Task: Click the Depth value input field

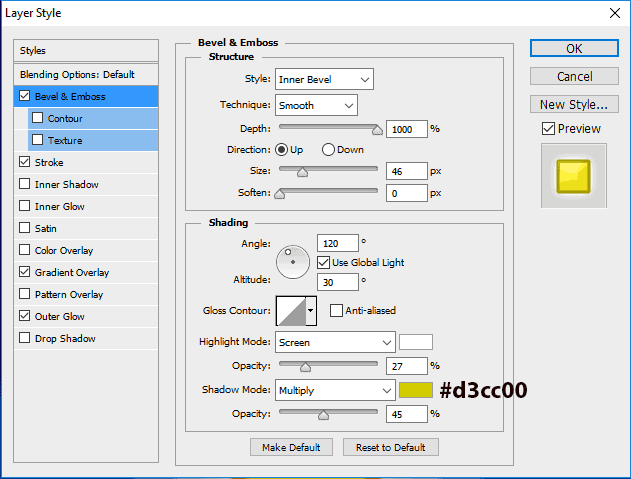Action: (x=406, y=129)
